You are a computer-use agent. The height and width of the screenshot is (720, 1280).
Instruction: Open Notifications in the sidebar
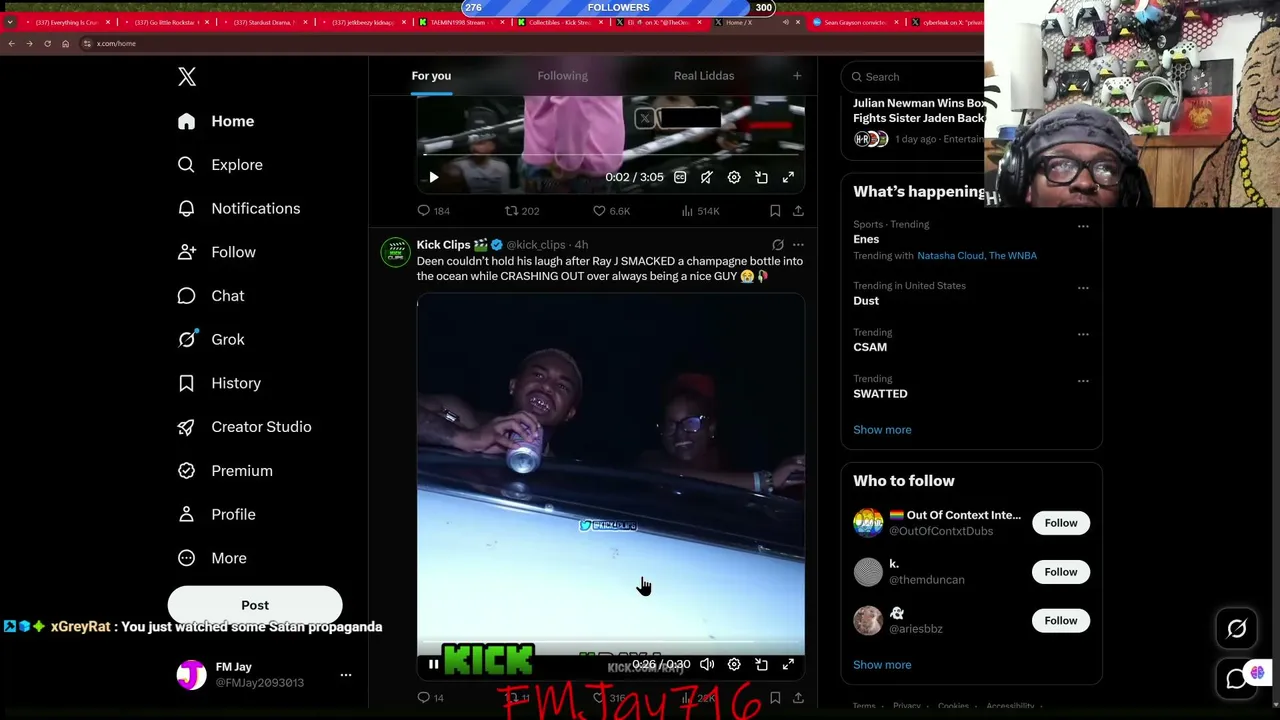(238, 208)
